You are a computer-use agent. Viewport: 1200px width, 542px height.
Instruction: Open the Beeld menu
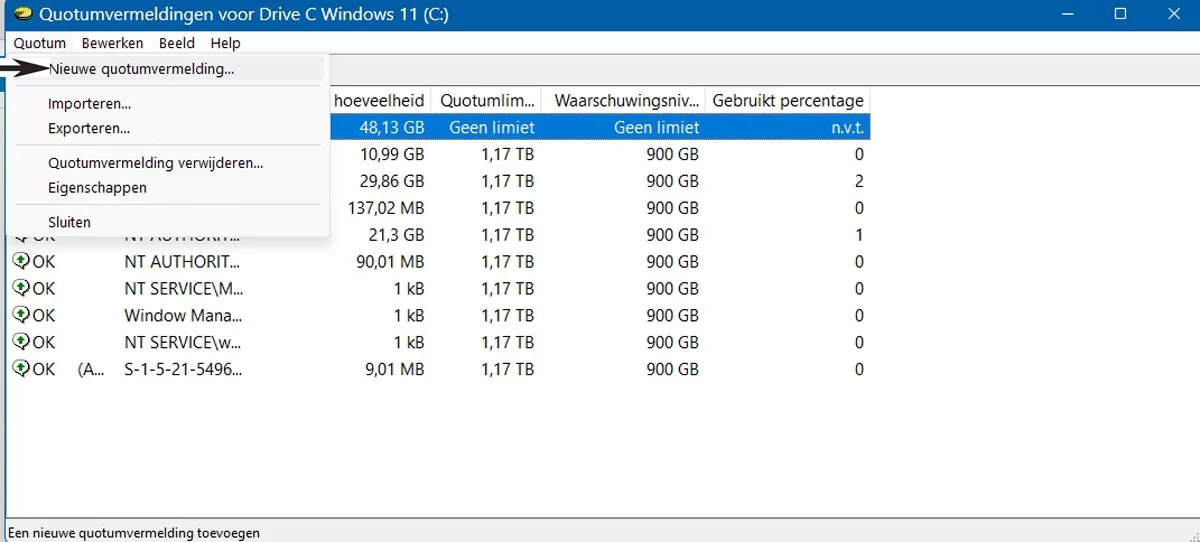coord(177,43)
